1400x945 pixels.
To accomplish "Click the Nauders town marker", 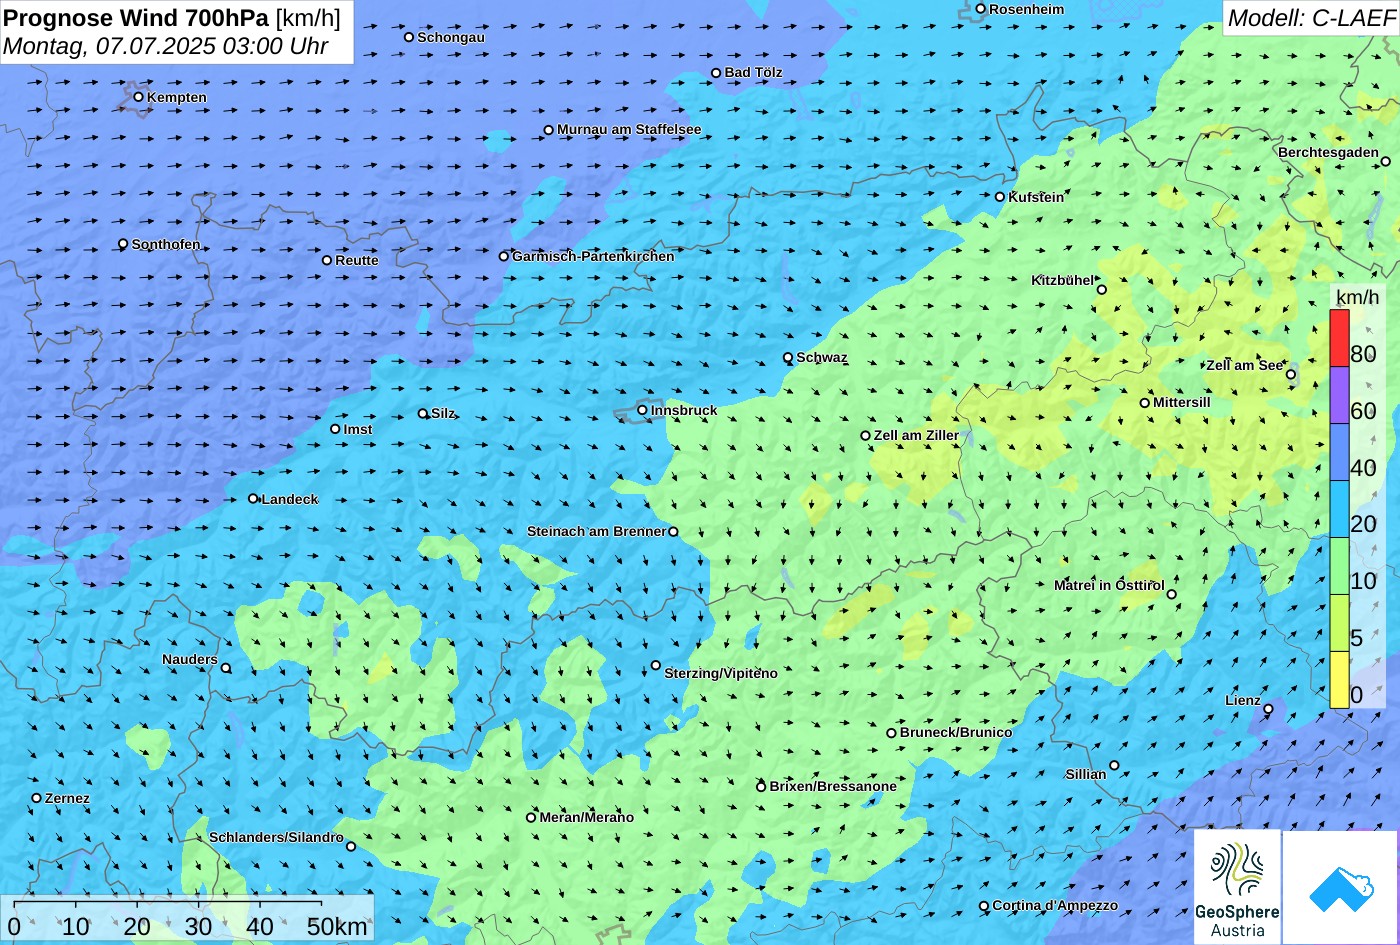I will click(x=226, y=668).
